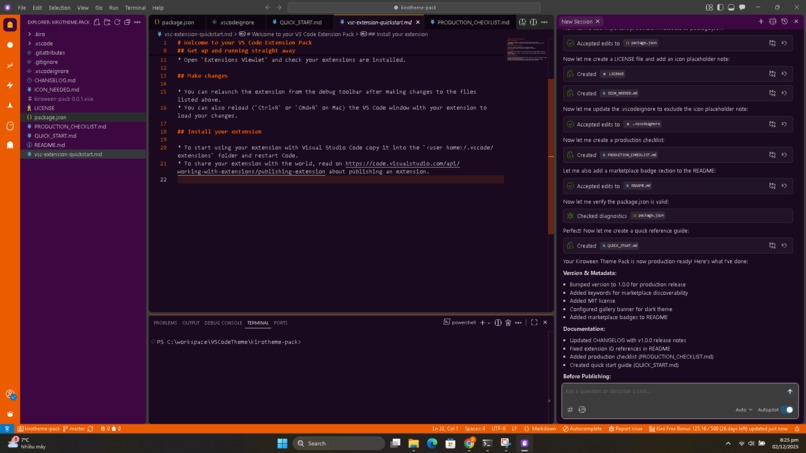Toggle bottom panel layout icon in title bar
806x453 pixels.
[x=731, y=8]
